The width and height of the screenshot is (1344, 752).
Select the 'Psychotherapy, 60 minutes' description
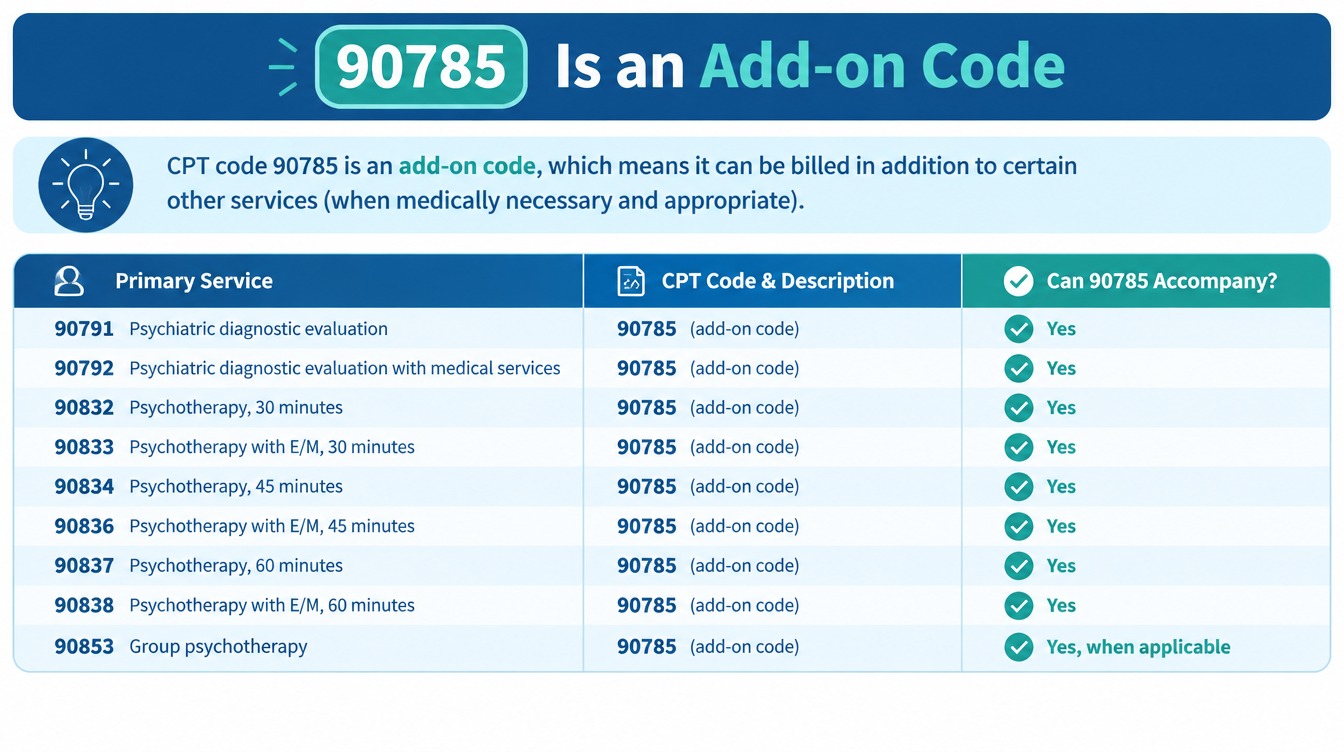[236, 566]
